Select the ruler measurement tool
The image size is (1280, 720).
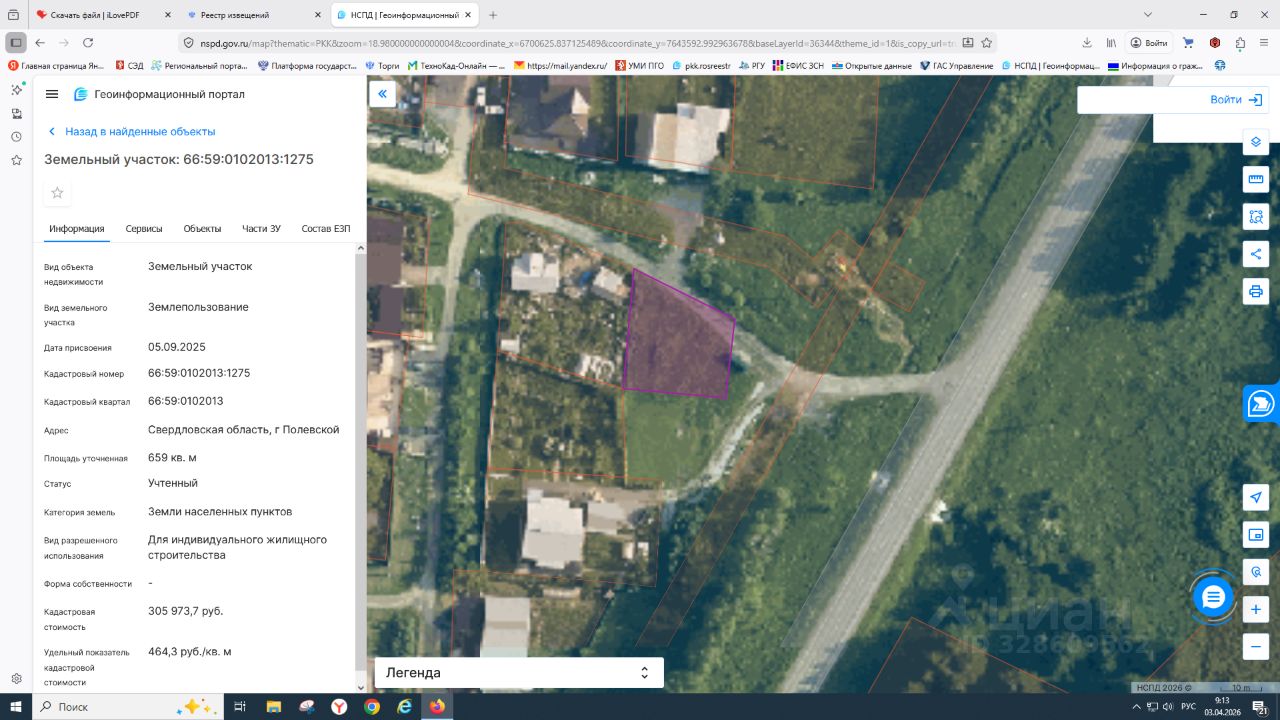click(1256, 179)
